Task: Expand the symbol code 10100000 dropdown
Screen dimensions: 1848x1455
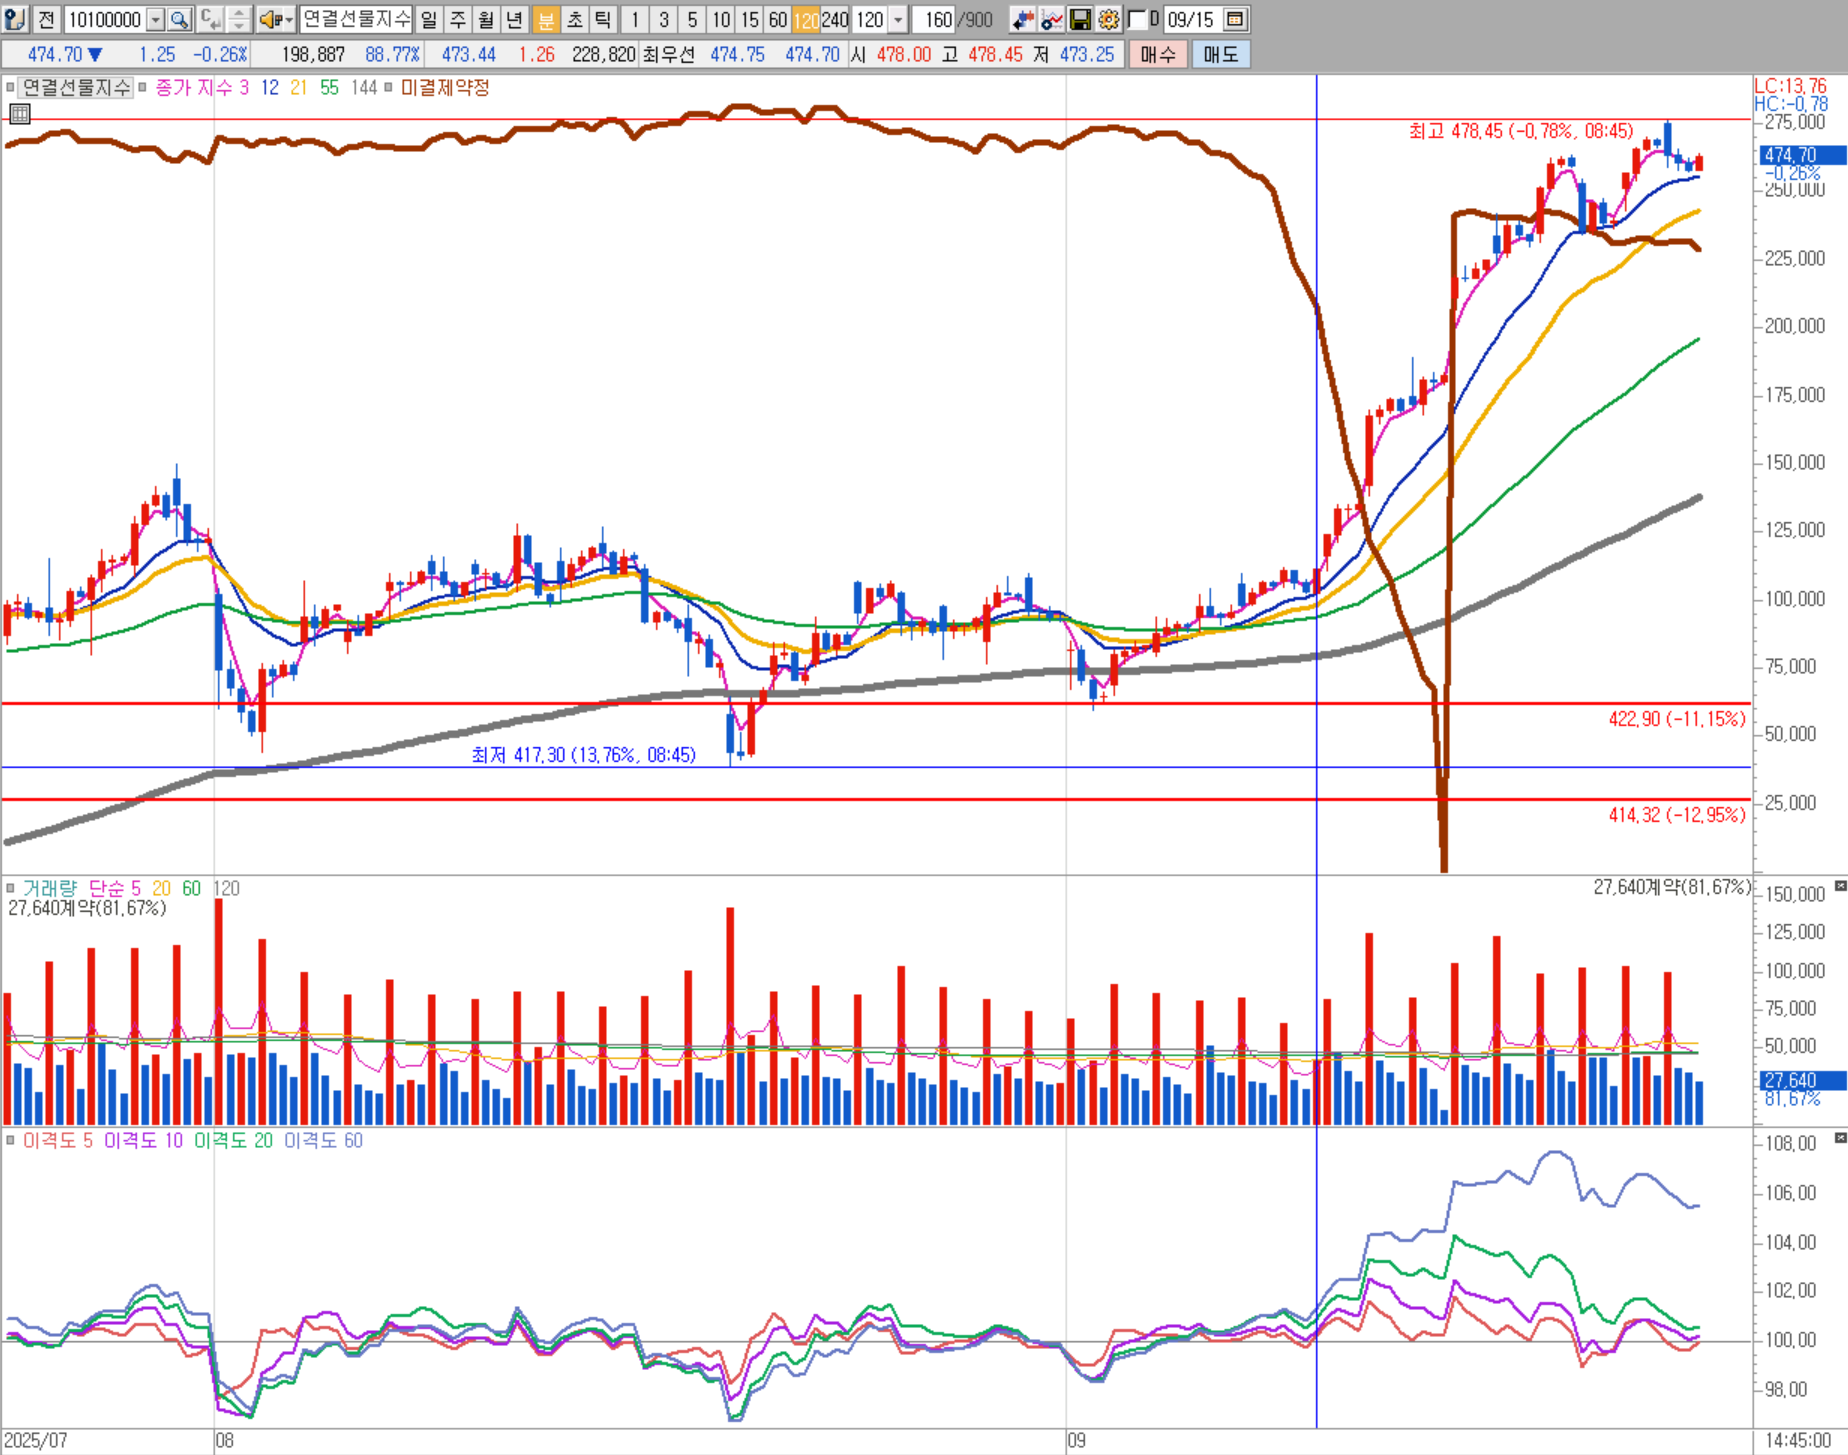Action: (156, 19)
